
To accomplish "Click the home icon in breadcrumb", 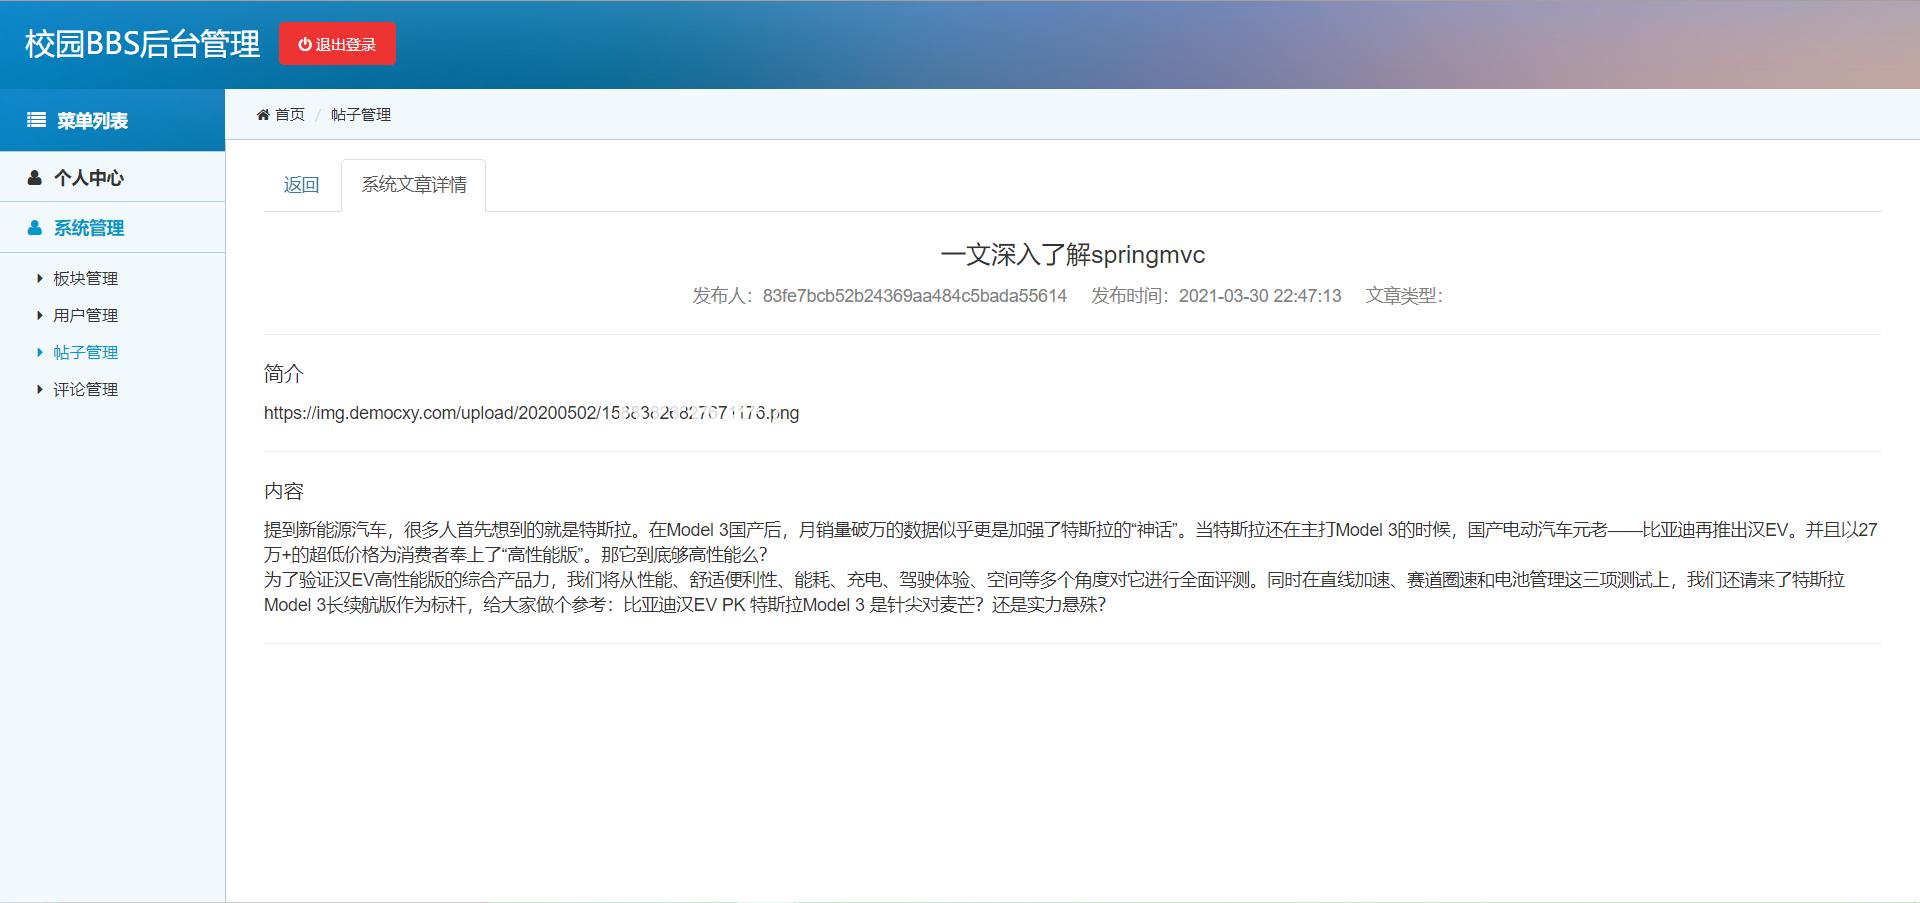I will coord(264,114).
